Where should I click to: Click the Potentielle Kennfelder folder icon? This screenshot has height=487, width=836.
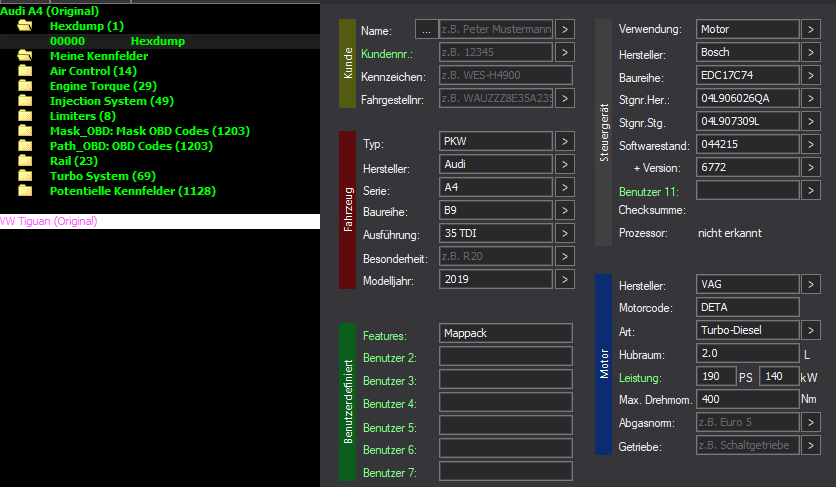[x=25, y=190]
